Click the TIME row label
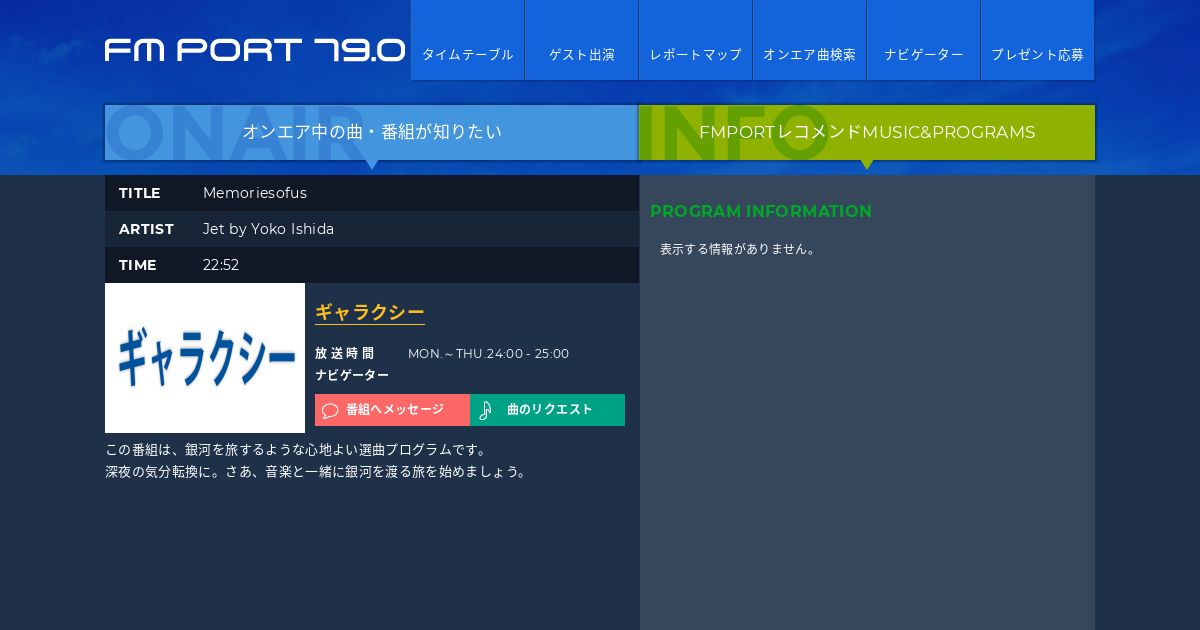The image size is (1200, 630). coord(138,265)
